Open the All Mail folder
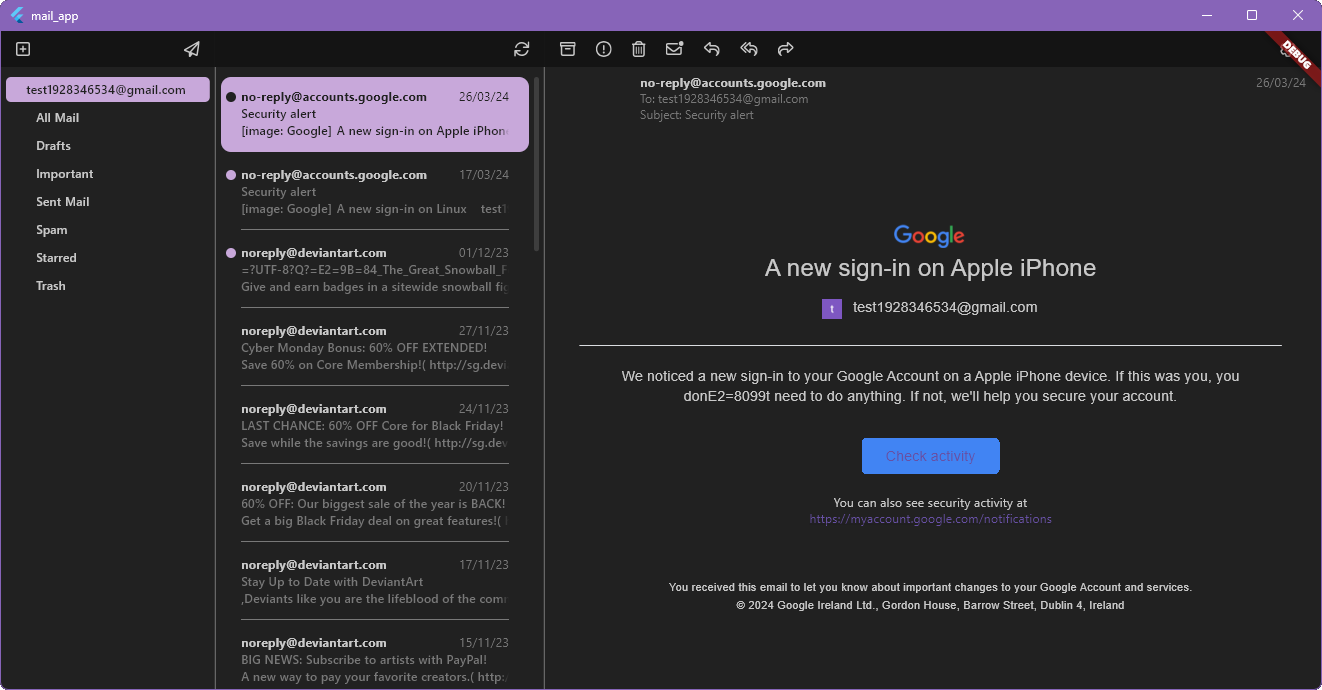1322x690 pixels. [x=58, y=118]
